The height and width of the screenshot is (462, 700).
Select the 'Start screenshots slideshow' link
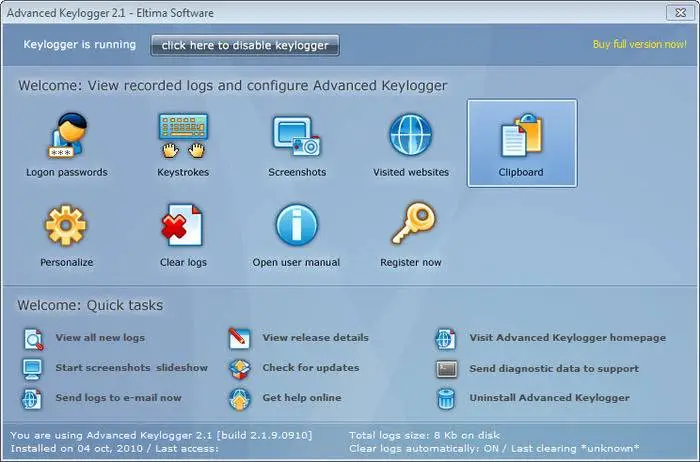132,368
